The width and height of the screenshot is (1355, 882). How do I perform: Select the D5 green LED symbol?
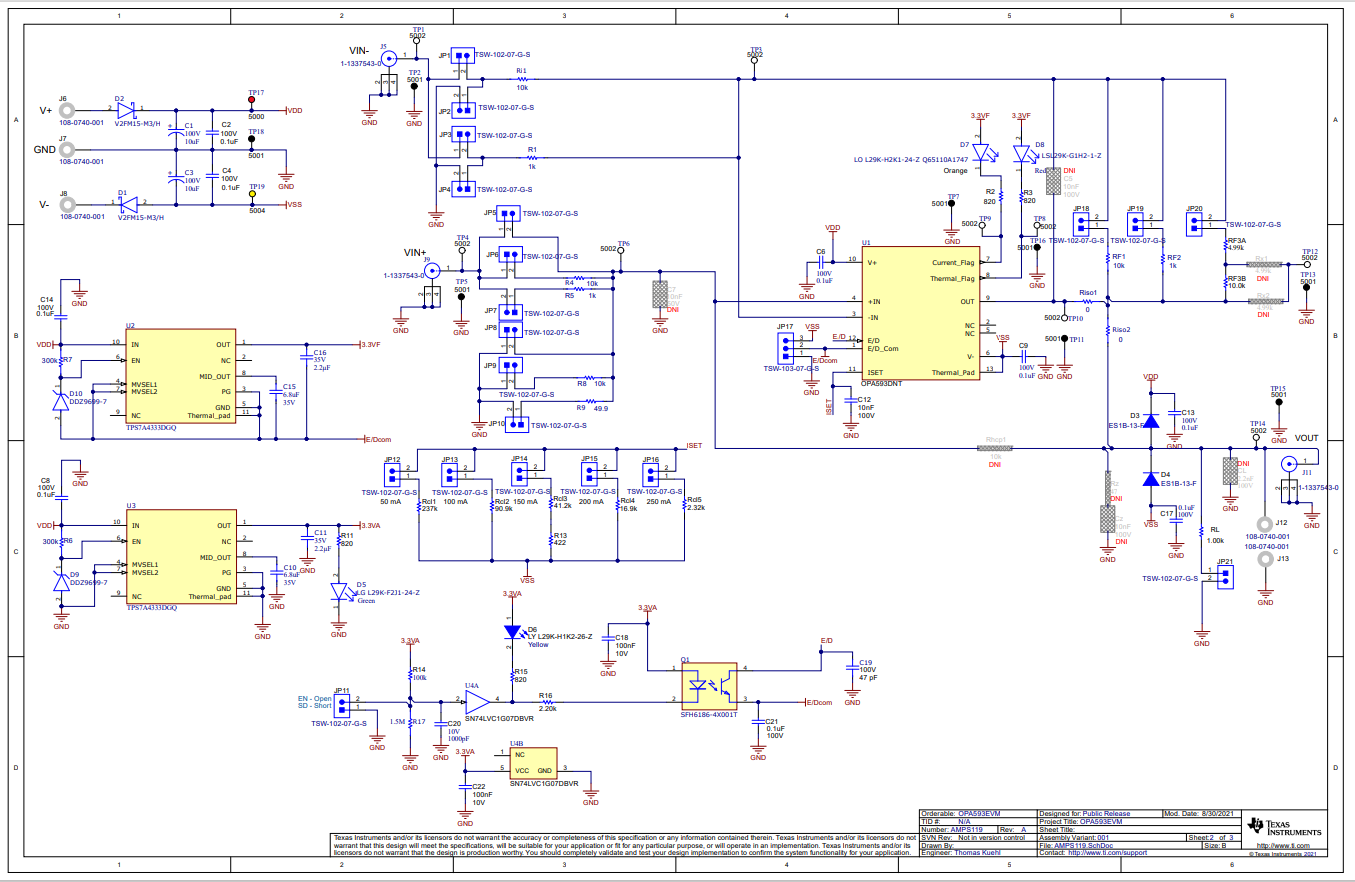[x=341, y=590]
